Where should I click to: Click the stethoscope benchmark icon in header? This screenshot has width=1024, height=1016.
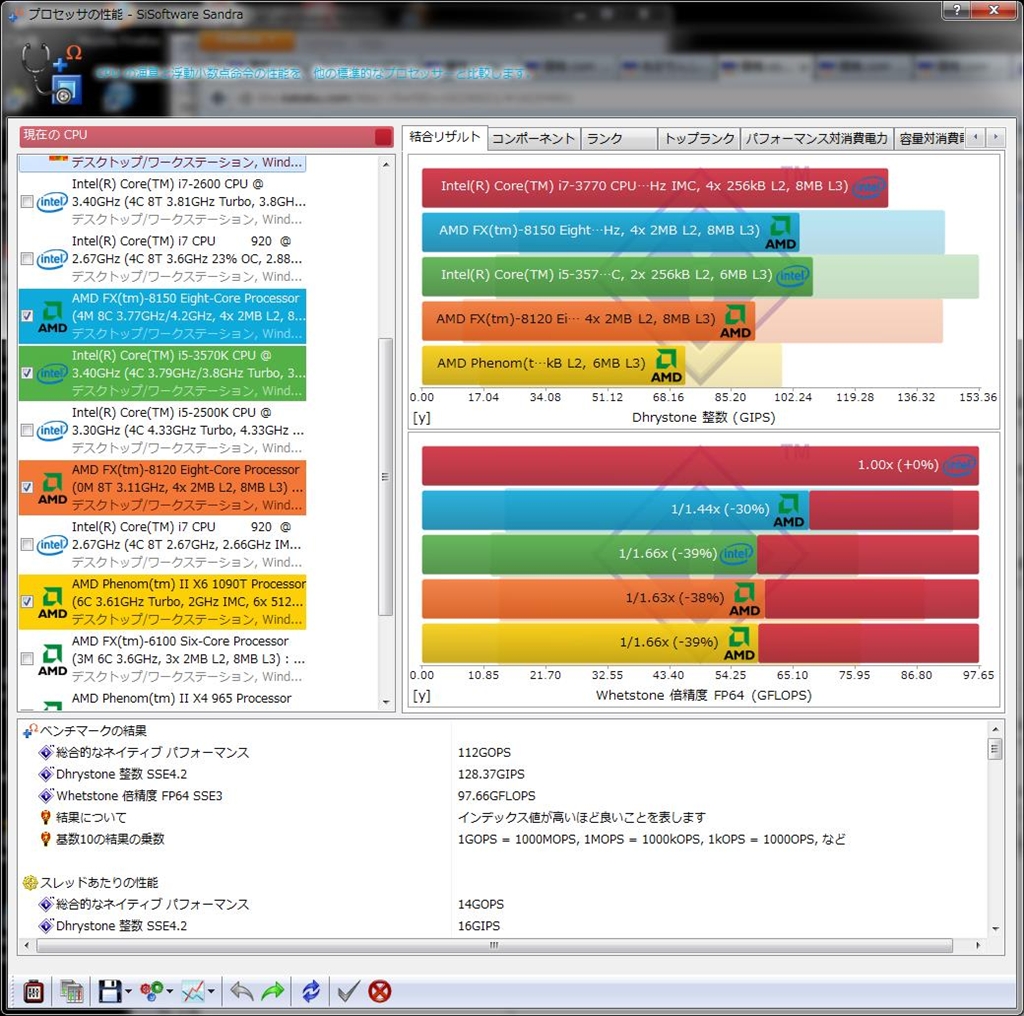[51, 73]
